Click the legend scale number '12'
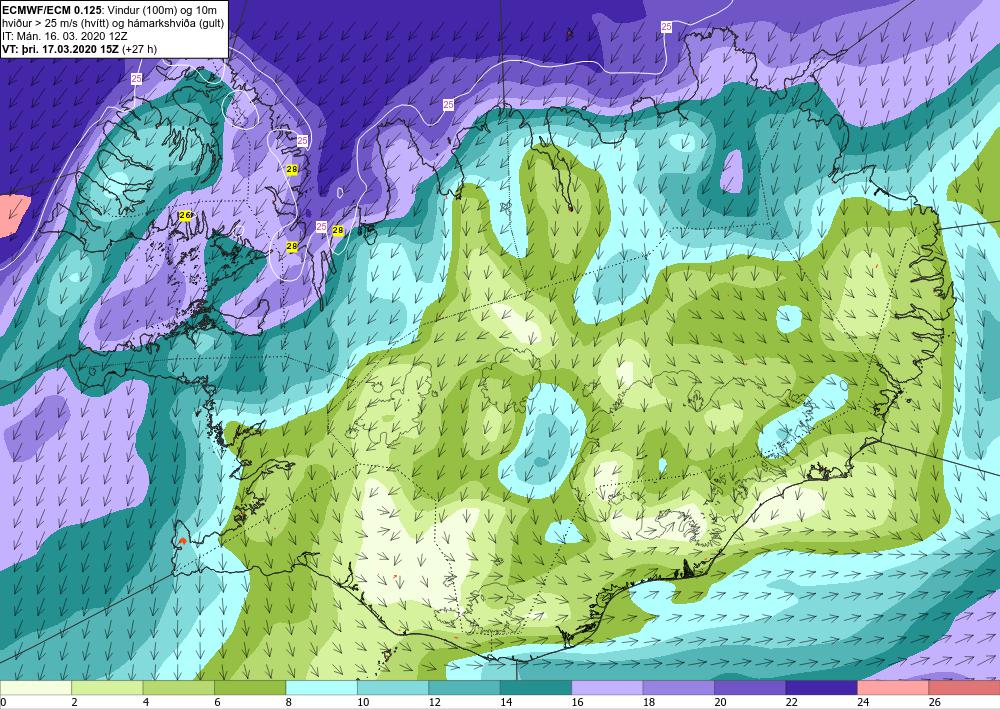The width and height of the screenshot is (1000, 709). click(x=434, y=702)
